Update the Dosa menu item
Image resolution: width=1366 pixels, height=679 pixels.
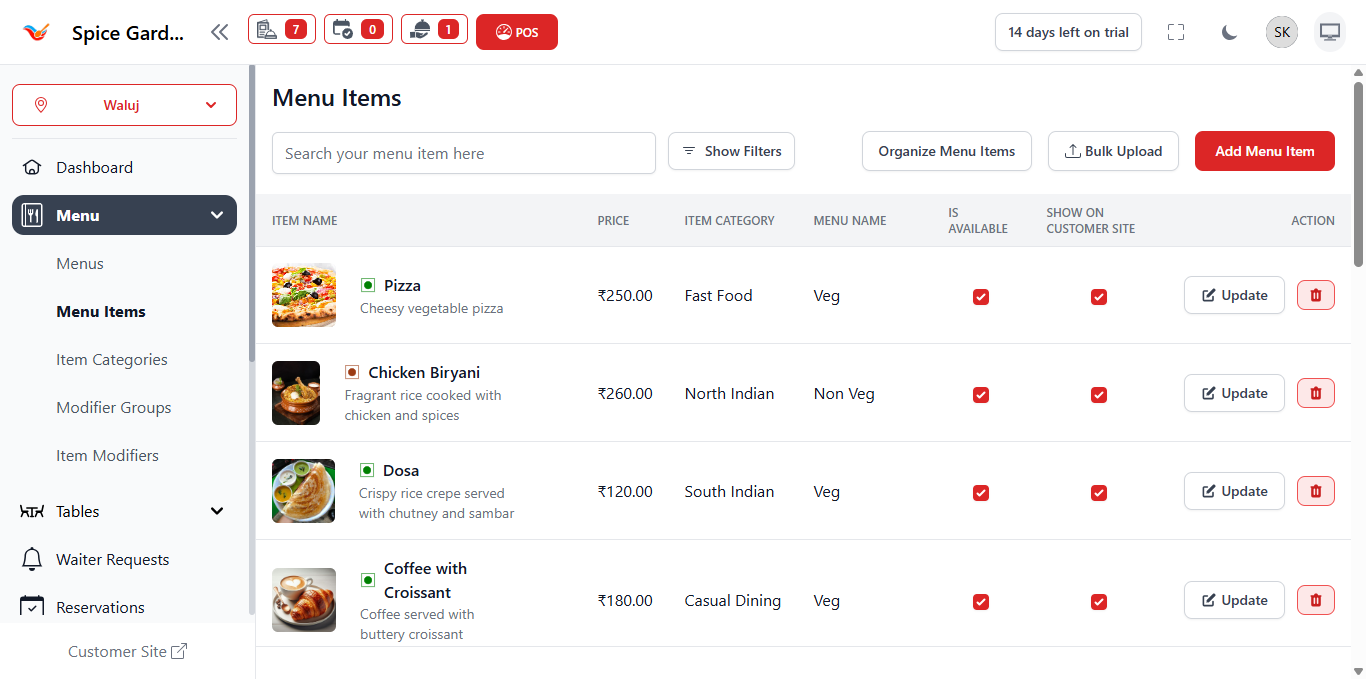pyautogui.click(x=1234, y=491)
